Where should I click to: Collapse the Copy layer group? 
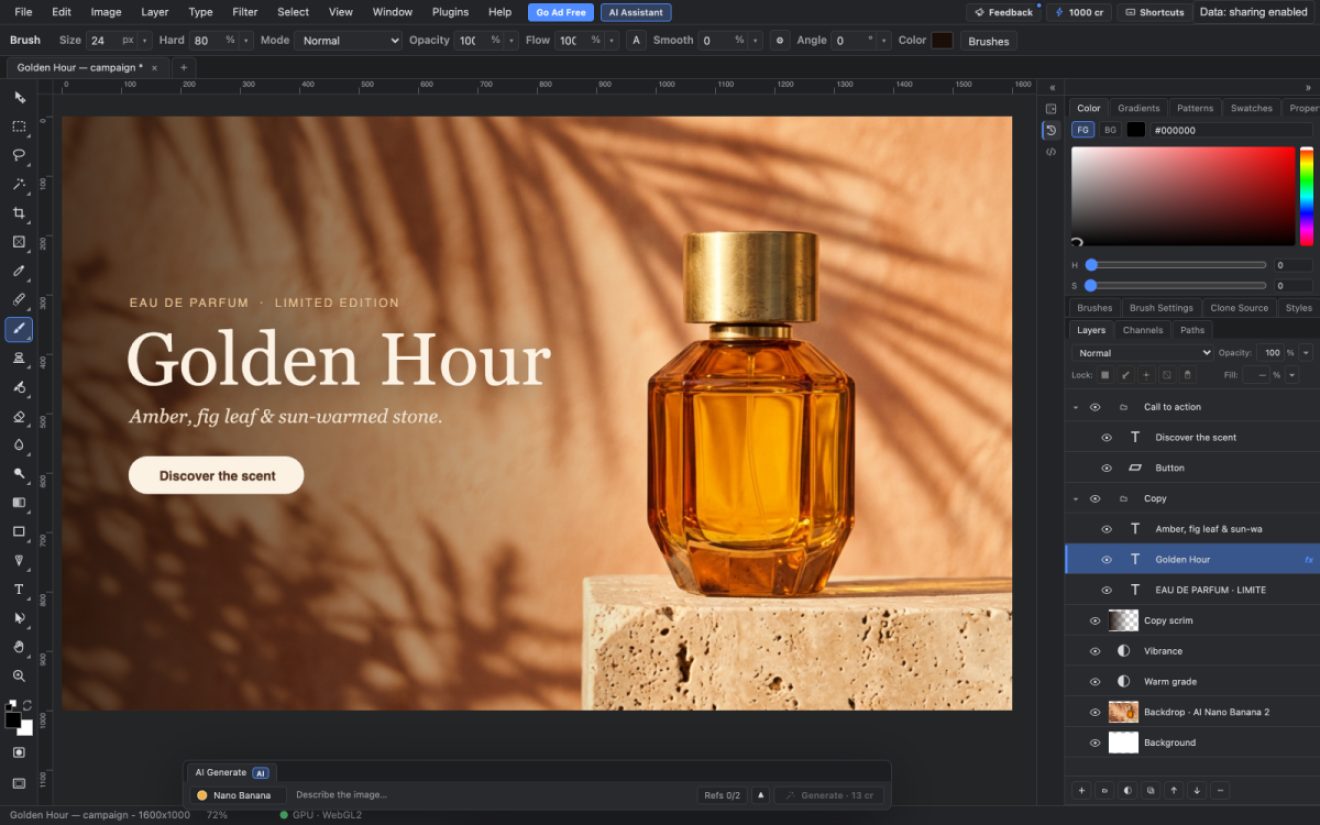click(1076, 499)
